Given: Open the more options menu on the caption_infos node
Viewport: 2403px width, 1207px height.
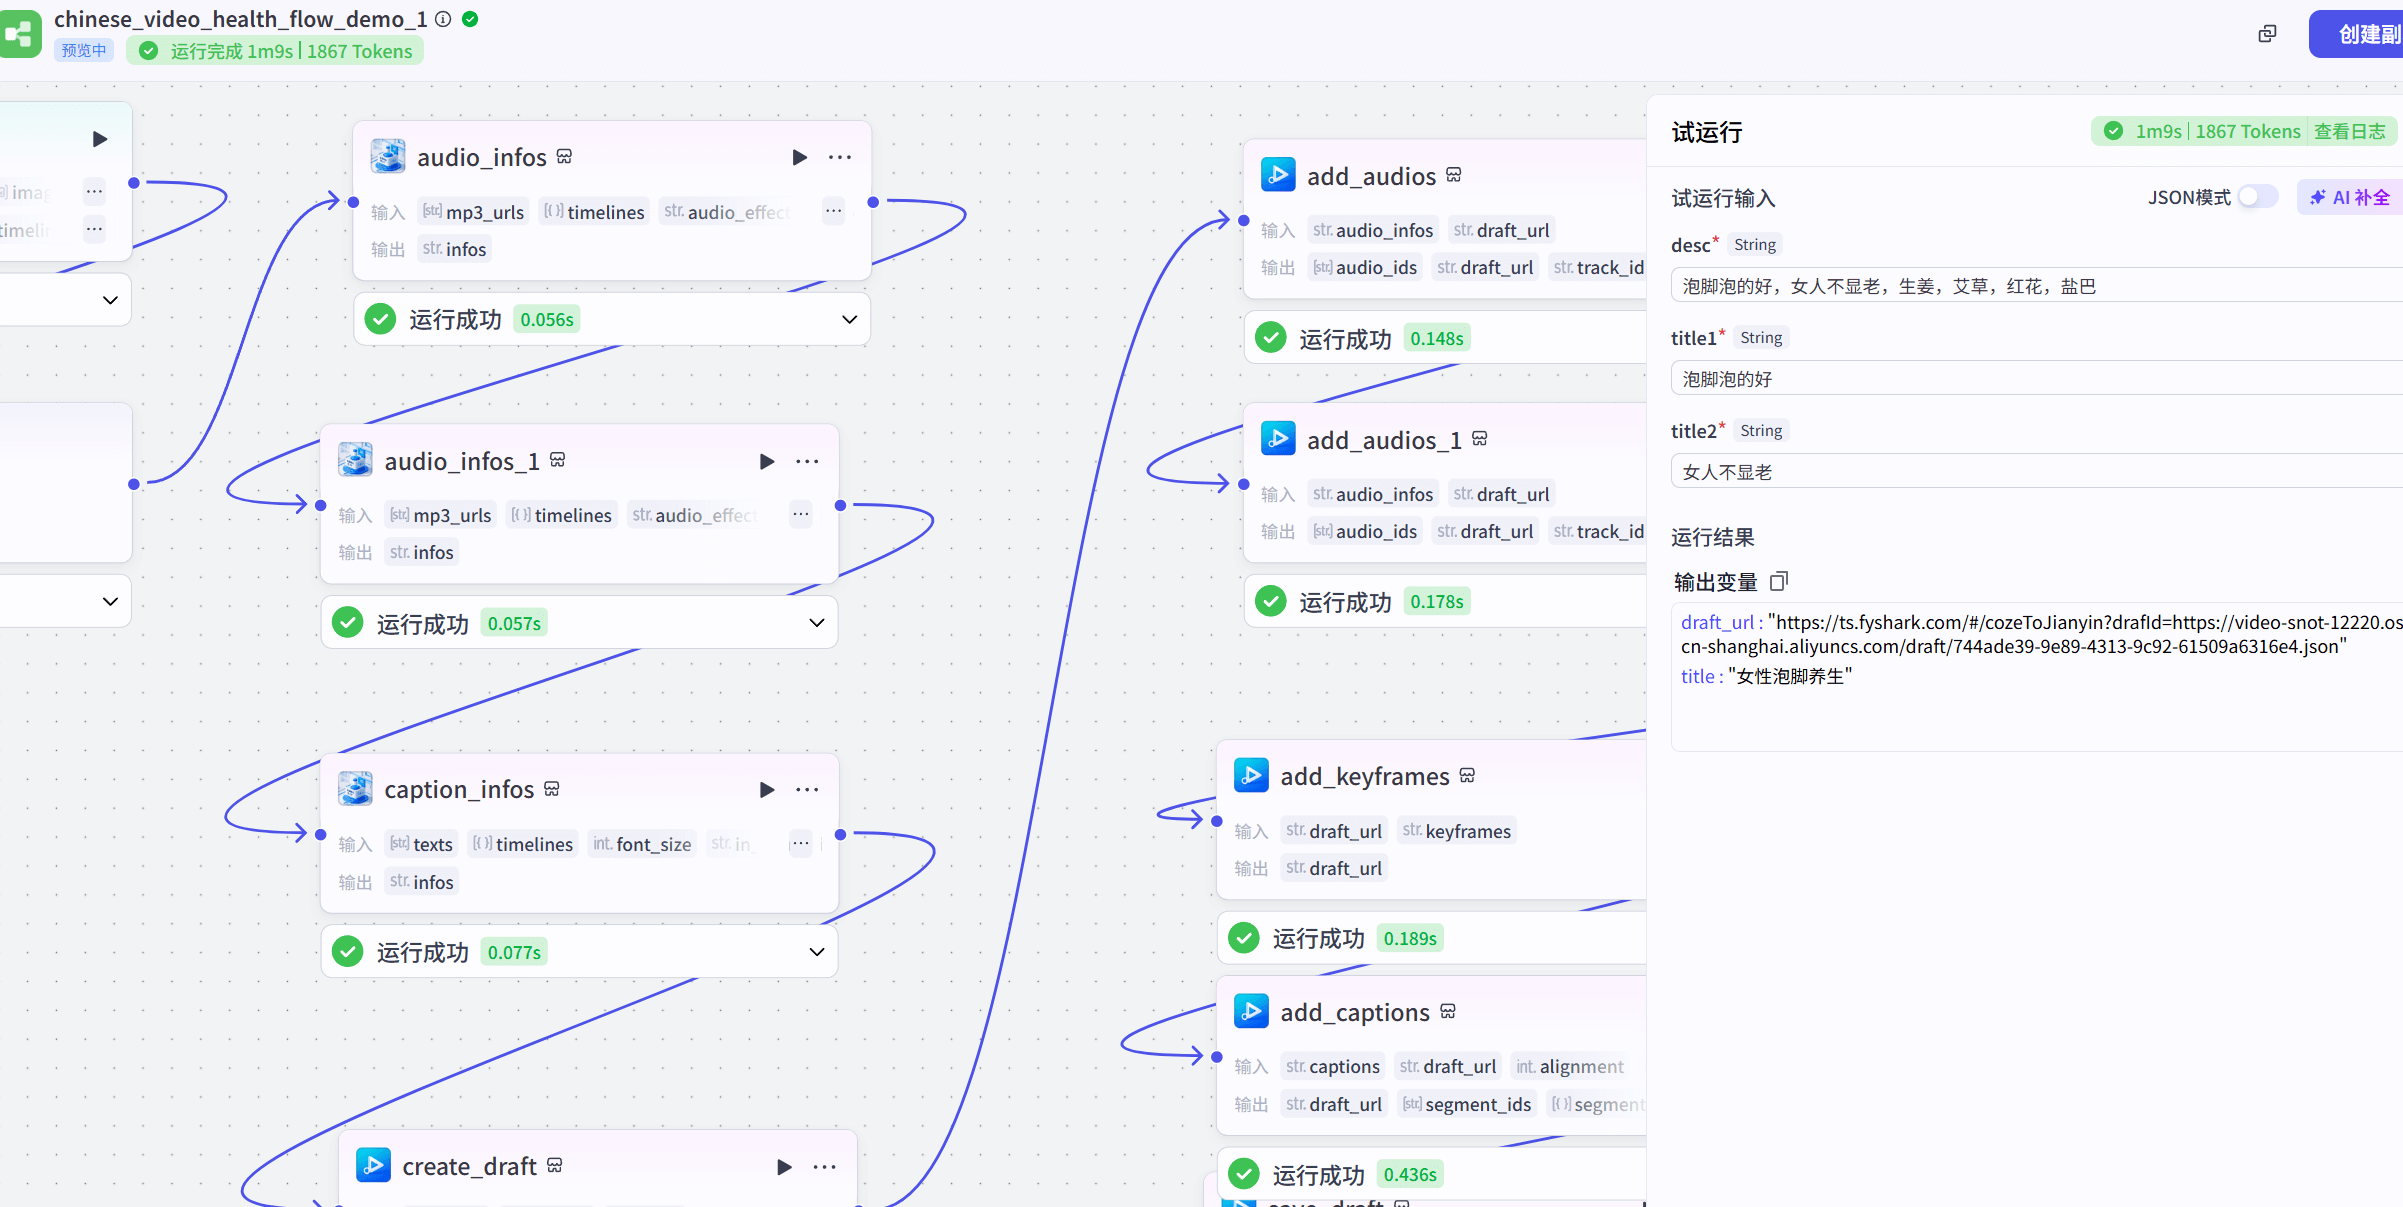Looking at the screenshot, I should 807,789.
